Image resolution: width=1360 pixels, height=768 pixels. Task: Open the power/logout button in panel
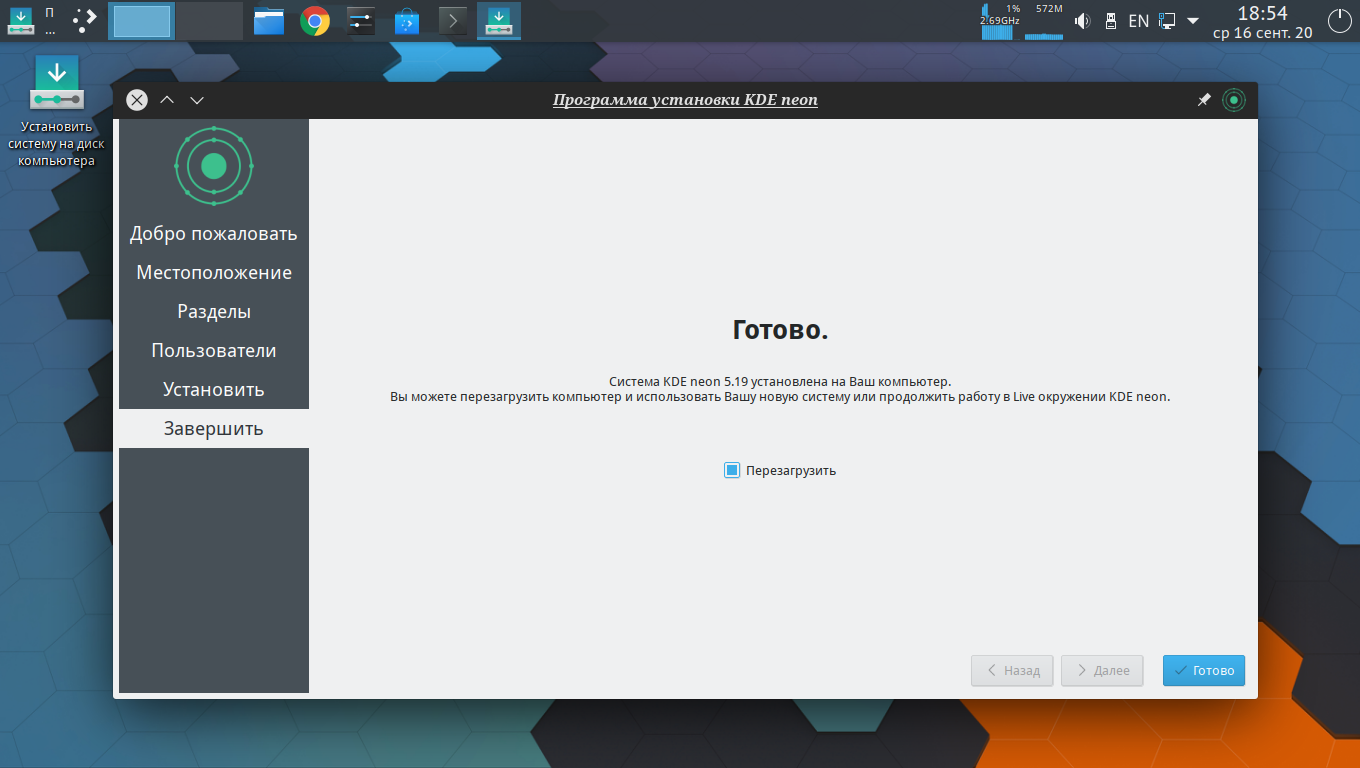1339,20
